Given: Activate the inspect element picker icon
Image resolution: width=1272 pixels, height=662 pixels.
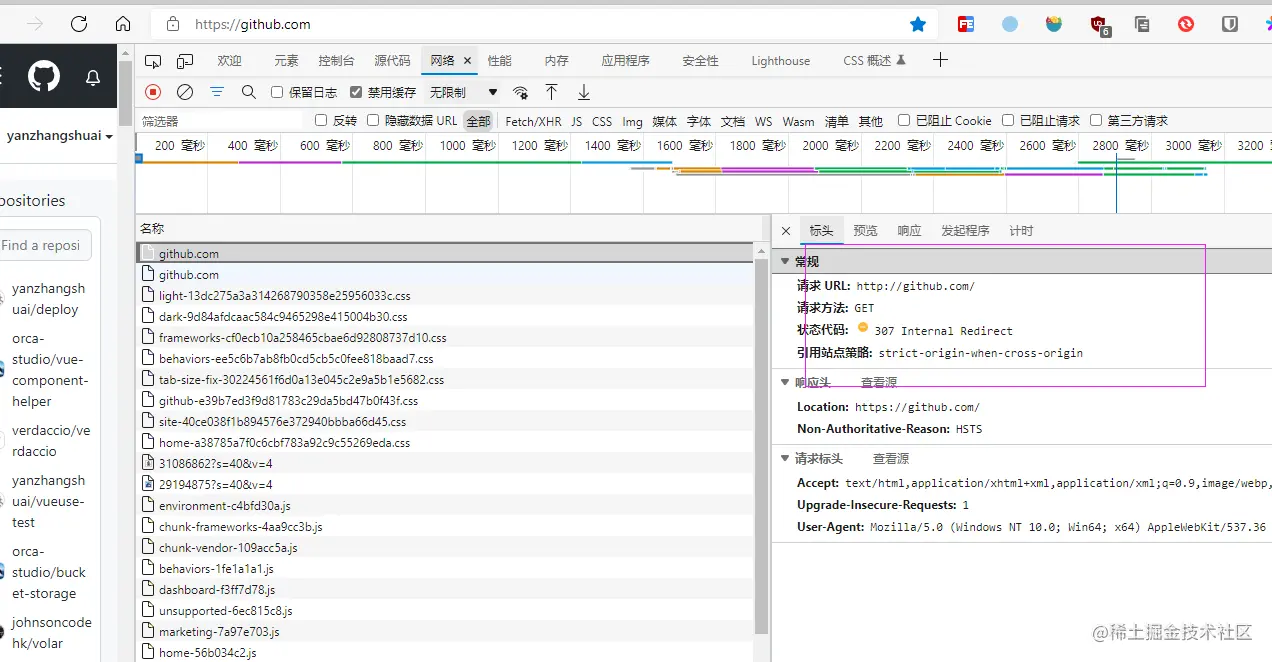Looking at the screenshot, I should coord(153,61).
